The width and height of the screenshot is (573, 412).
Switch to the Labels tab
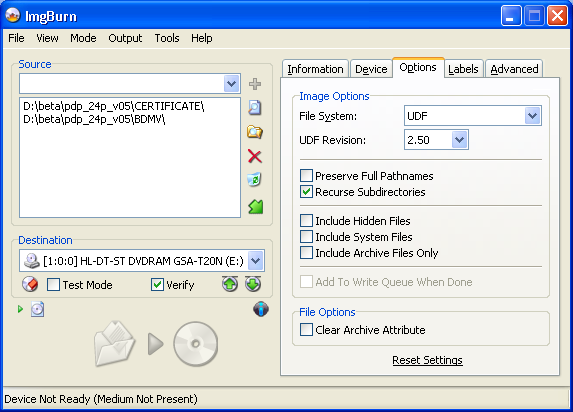click(x=463, y=69)
